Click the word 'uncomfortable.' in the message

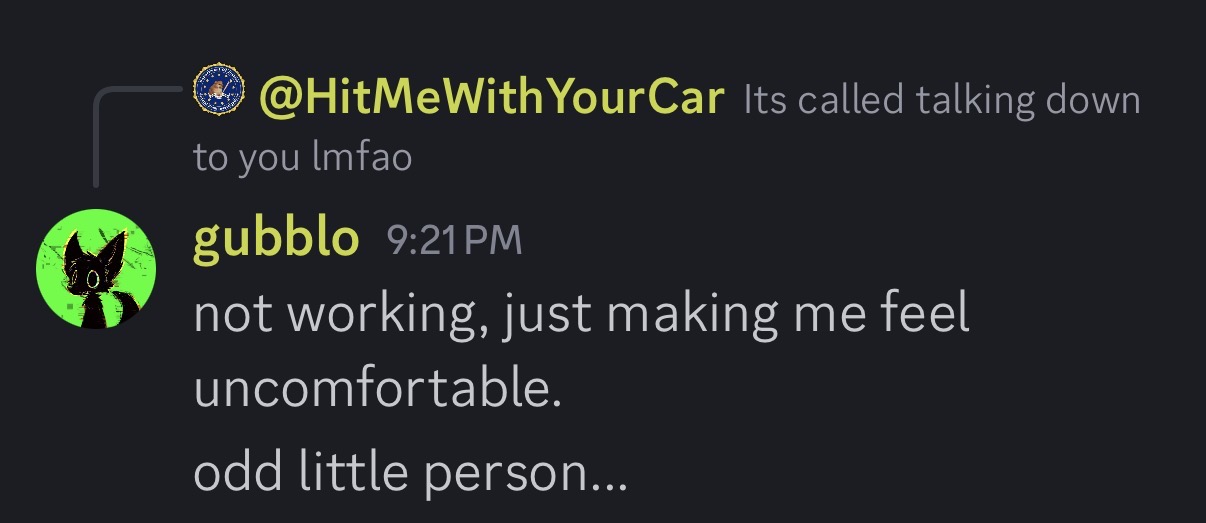377,388
